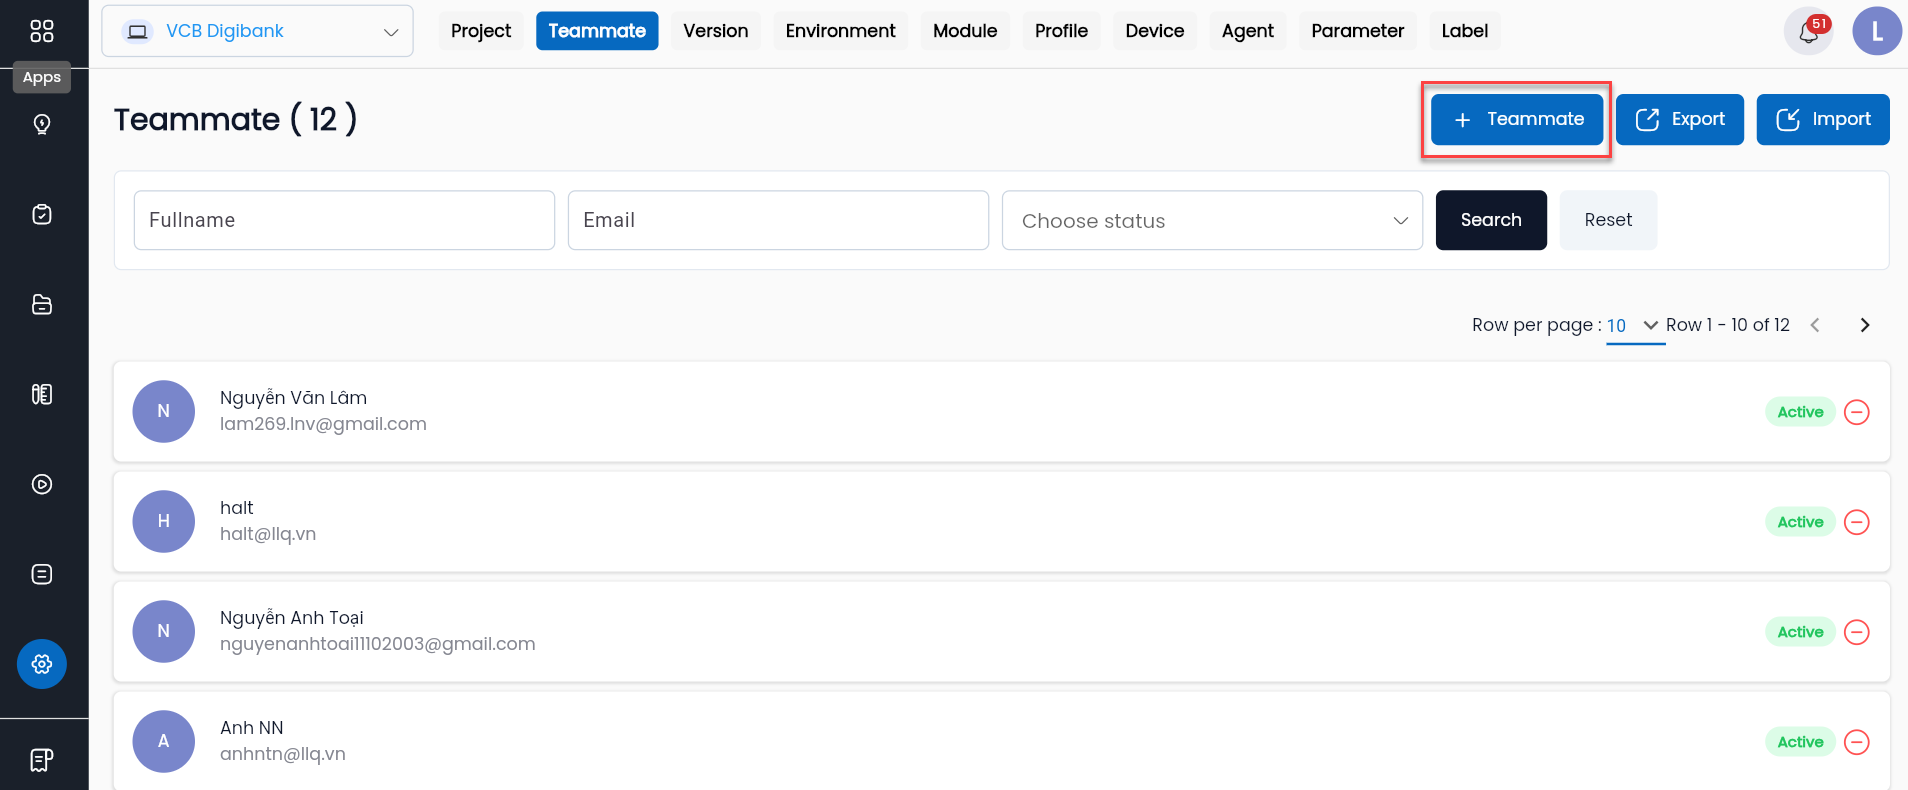
Task: Click name Nguyễn Anh Toại
Action: [x=292, y=618]
